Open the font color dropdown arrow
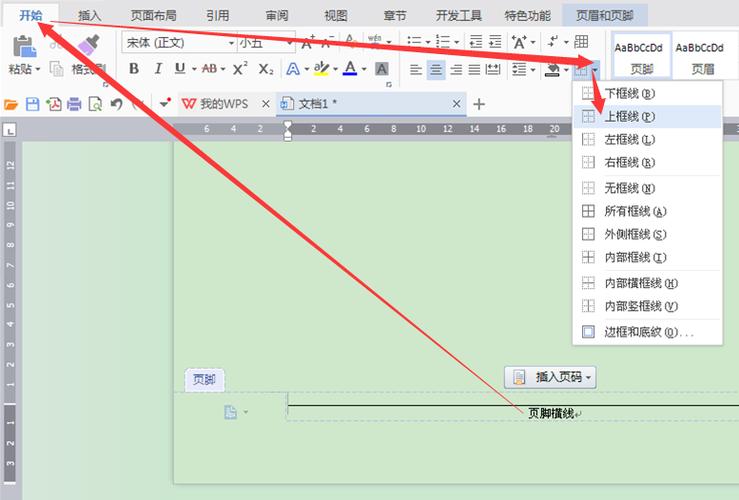 point(364,69)
